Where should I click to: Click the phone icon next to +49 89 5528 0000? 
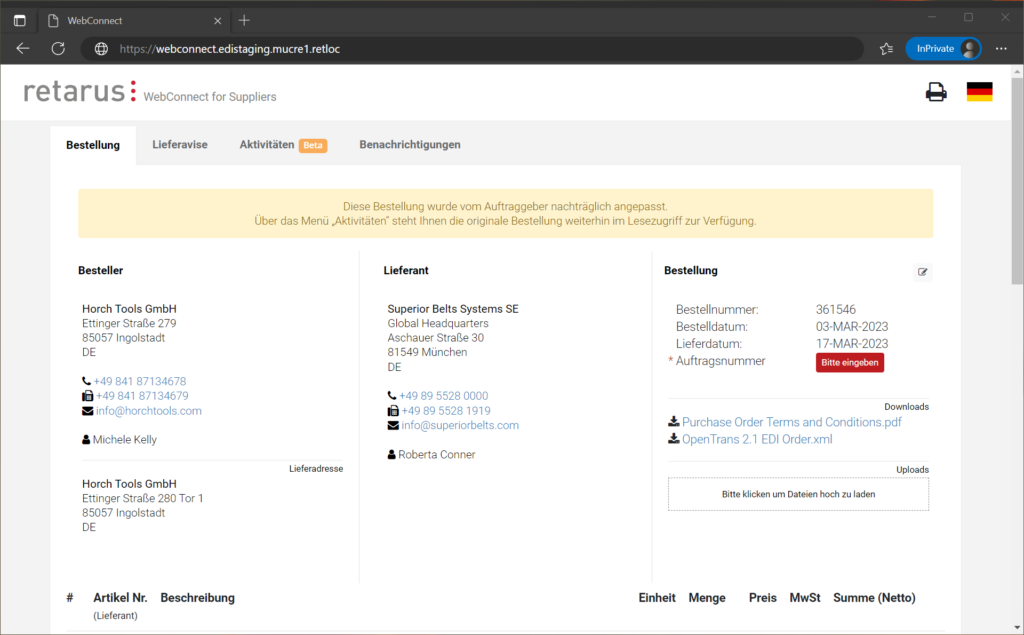pyautogui.click(x=392, y=396)
